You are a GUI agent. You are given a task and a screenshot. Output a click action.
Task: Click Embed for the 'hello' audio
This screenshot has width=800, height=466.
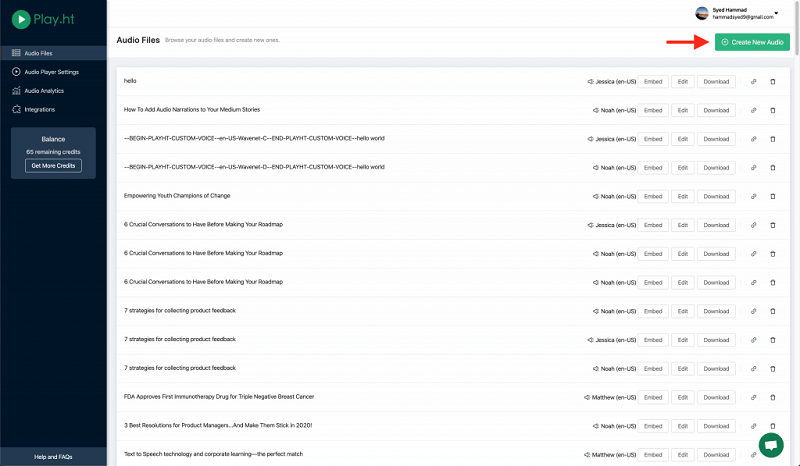click(x=653, y=81)
